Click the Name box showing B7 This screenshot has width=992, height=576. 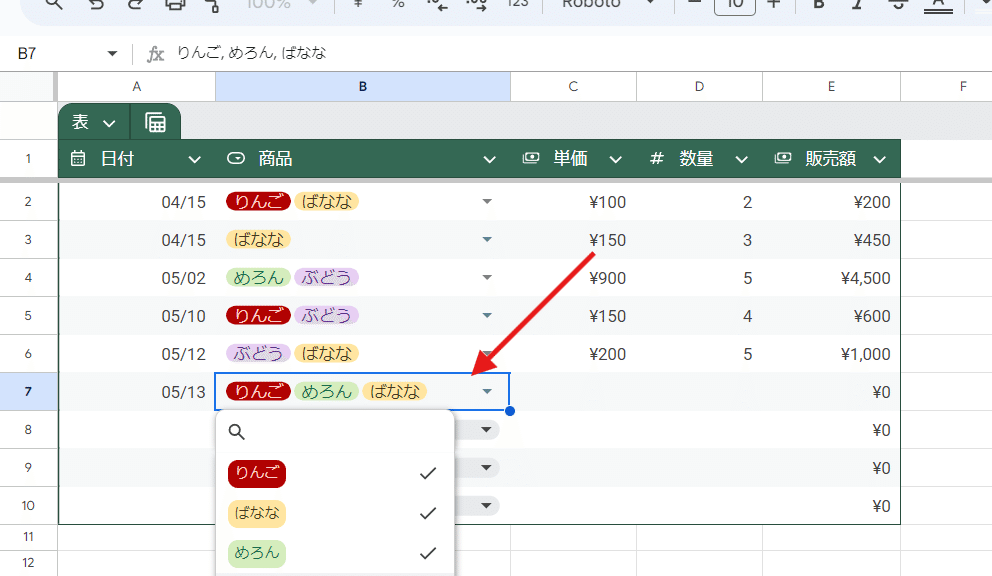coord(27,54)
